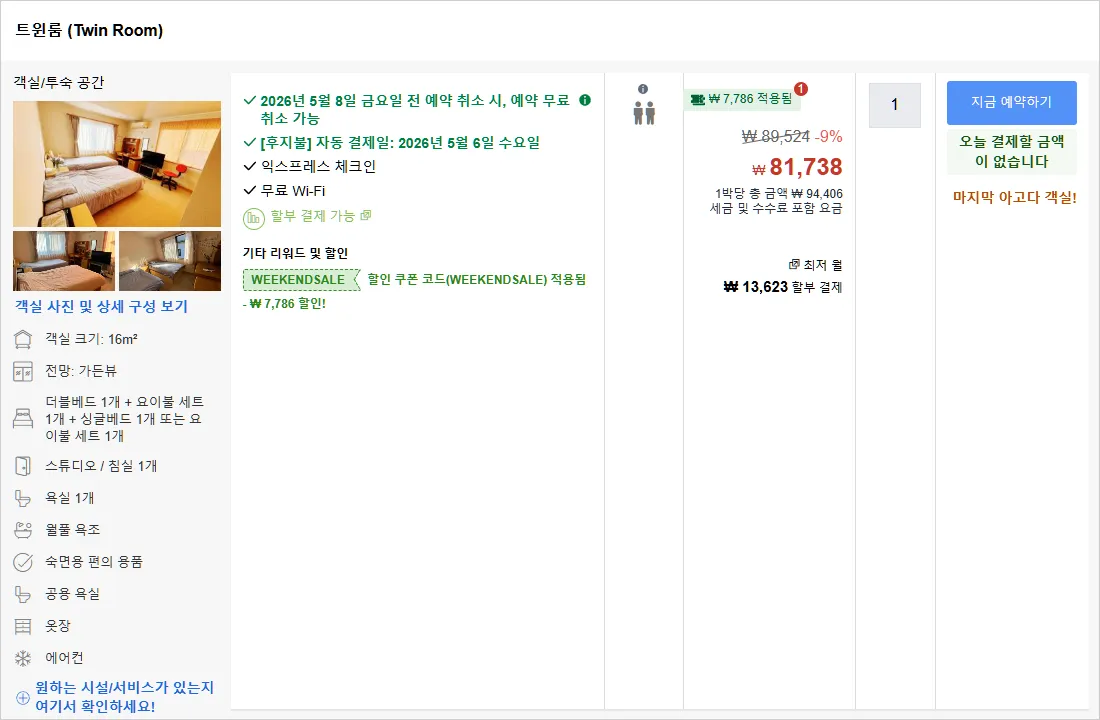
Task: Click the garden view window icon
Action: (23, 371)
